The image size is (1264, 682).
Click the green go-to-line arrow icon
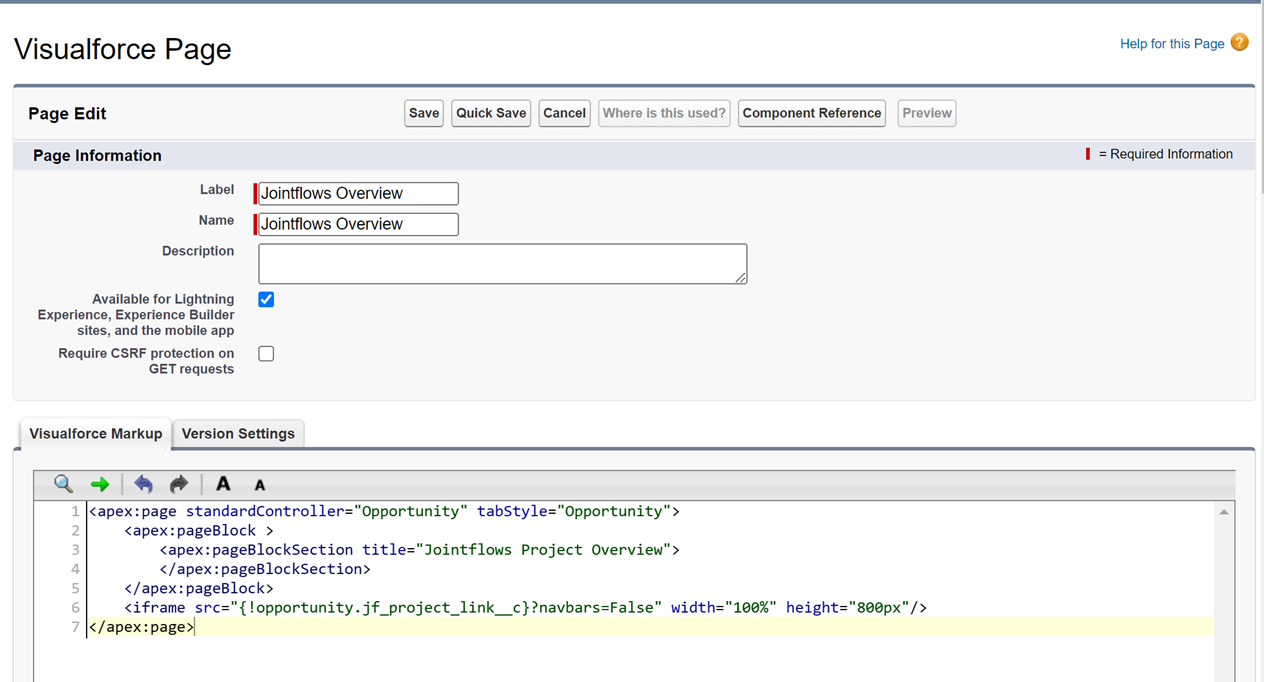[x=100, y=485]
